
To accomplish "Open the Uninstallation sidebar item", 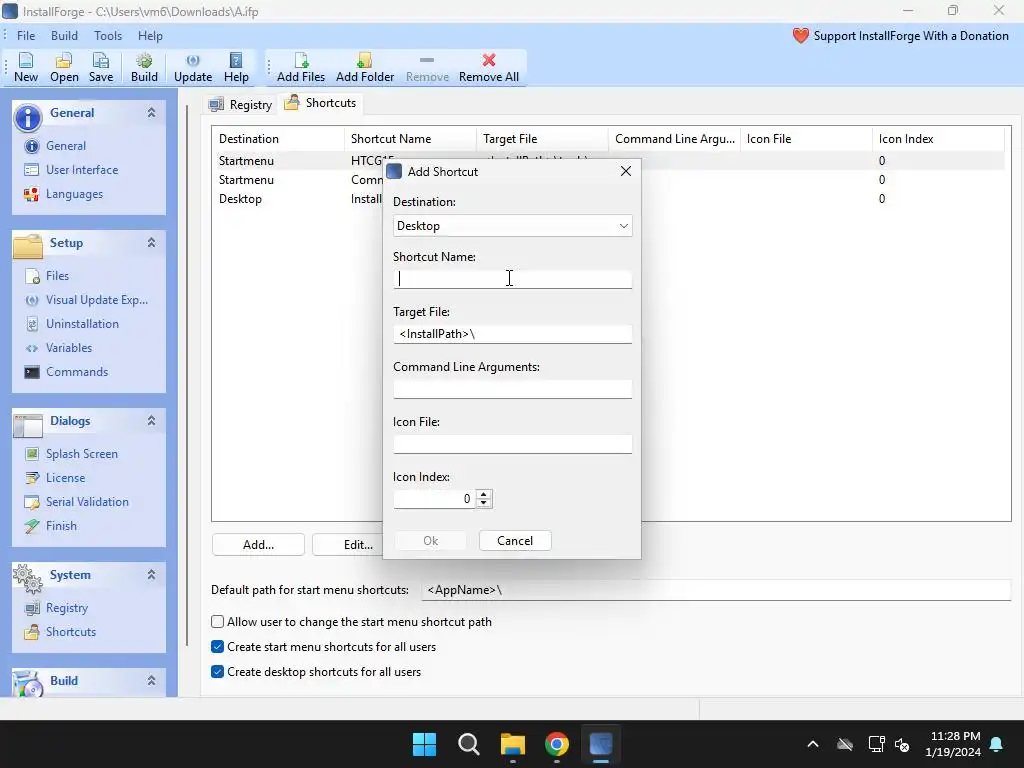I will point(82,324).
